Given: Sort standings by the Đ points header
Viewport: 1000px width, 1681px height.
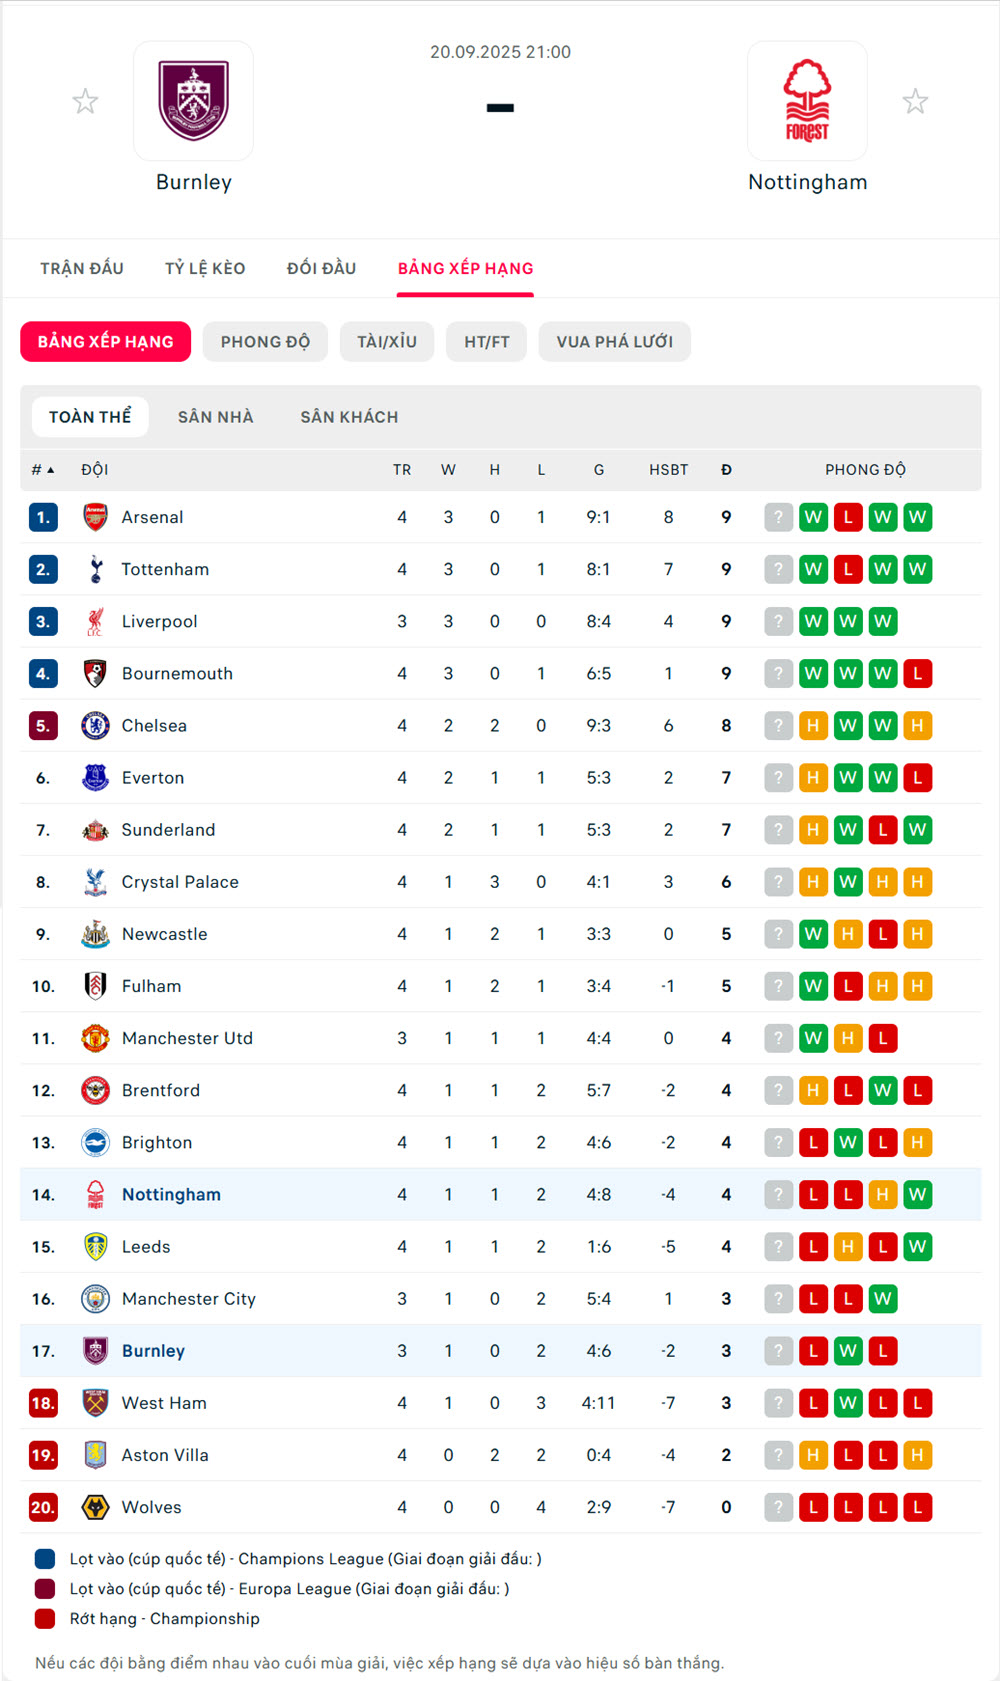Looking at the screenshot, I should (726, 470).
